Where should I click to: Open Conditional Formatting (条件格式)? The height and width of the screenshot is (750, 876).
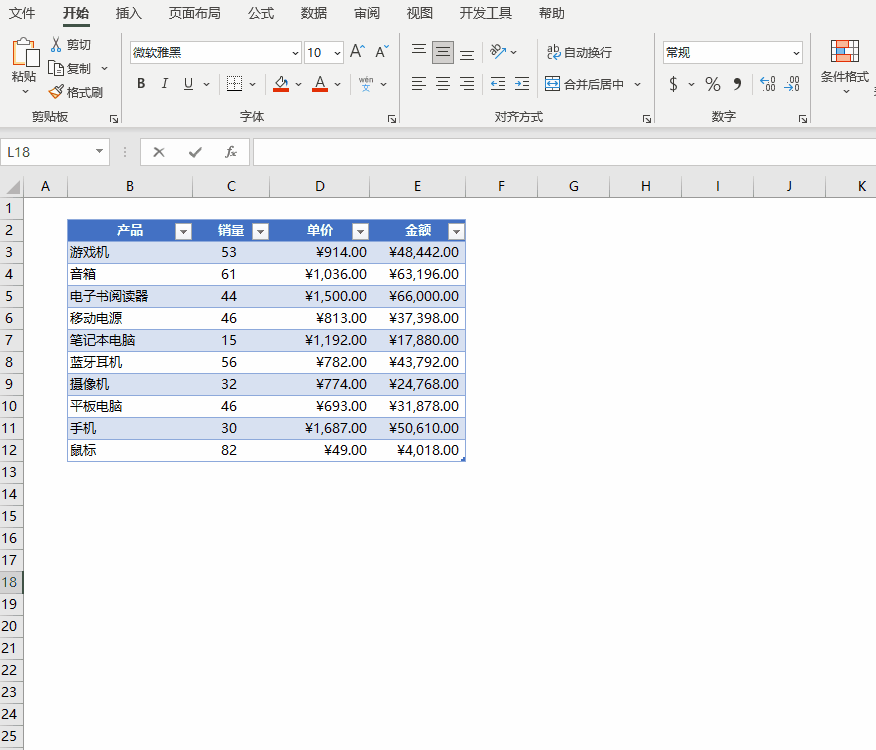pos(845,67)
